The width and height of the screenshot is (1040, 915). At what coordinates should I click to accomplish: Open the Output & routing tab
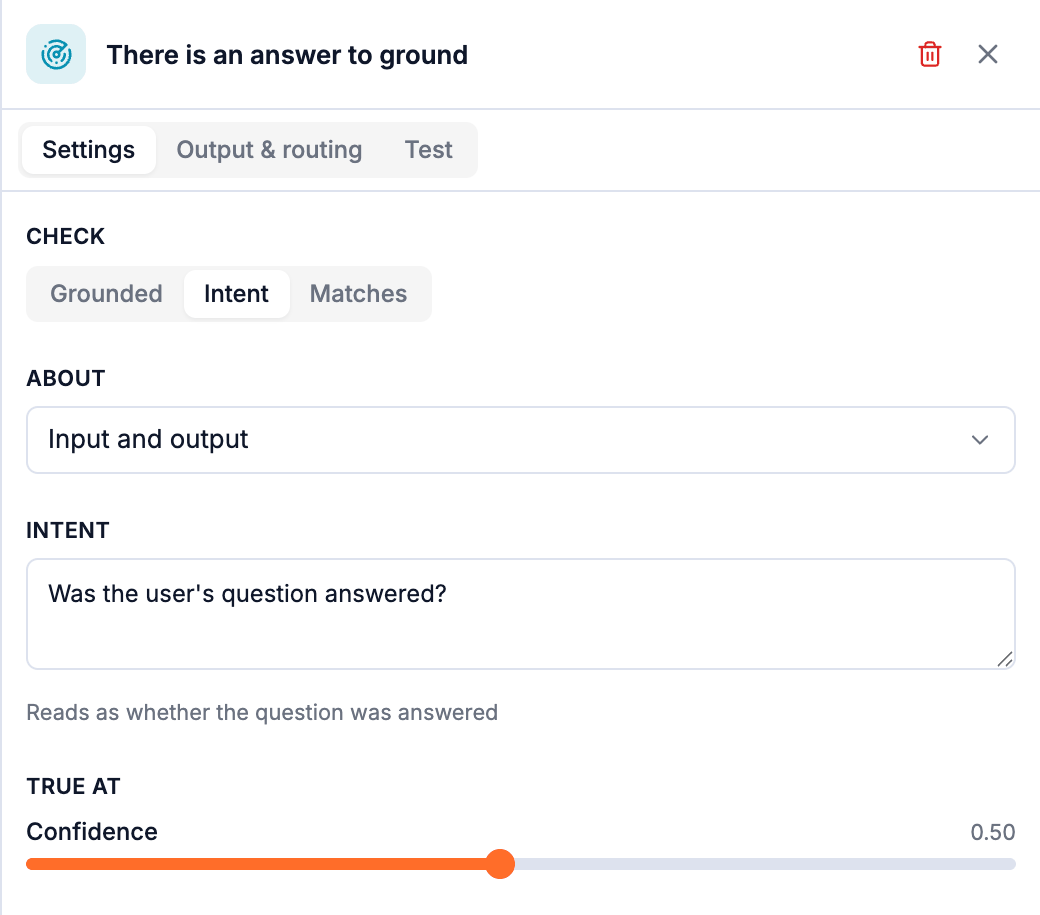269,150
